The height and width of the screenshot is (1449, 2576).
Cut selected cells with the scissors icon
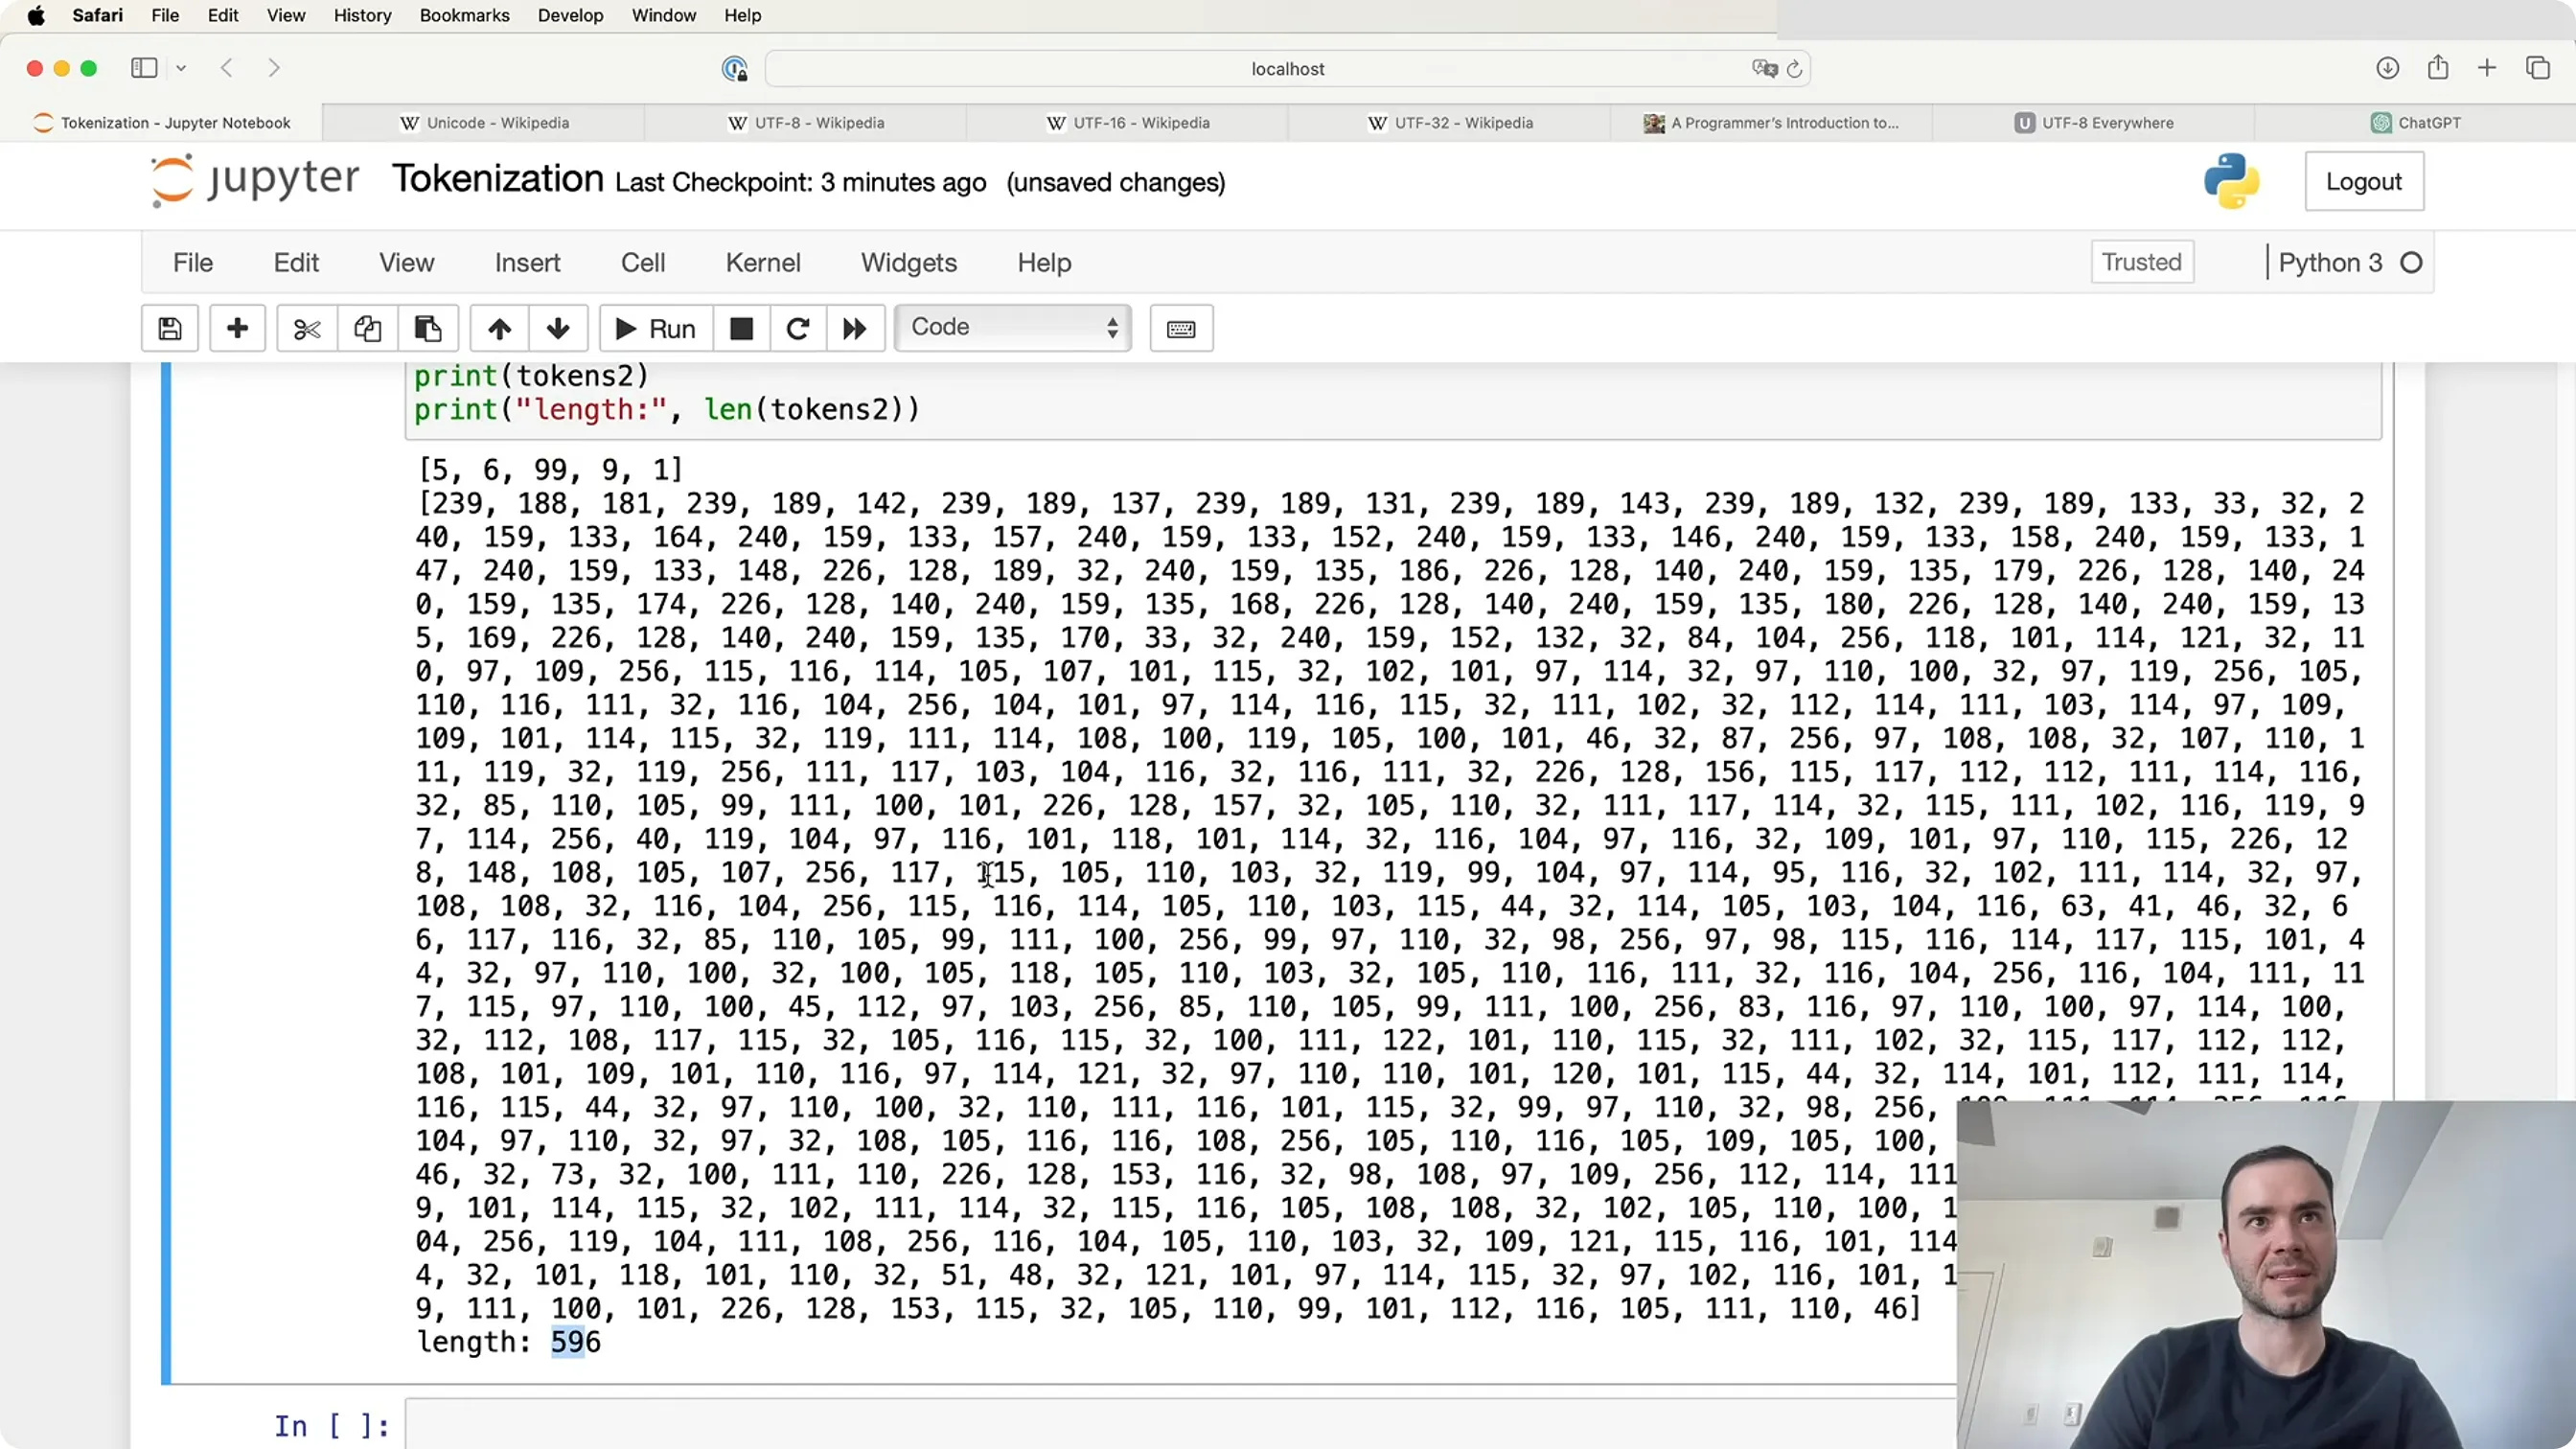coord(307,328)
